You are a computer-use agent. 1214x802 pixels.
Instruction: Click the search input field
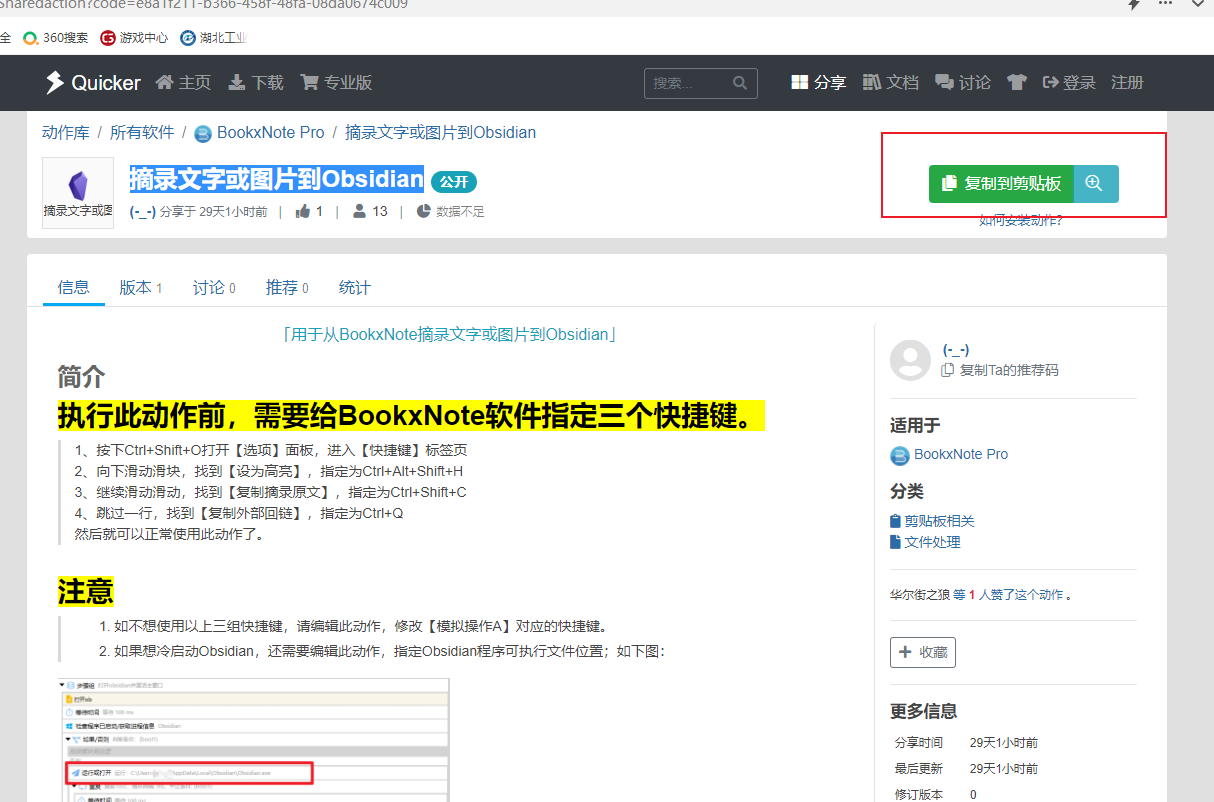click(690, 83)
